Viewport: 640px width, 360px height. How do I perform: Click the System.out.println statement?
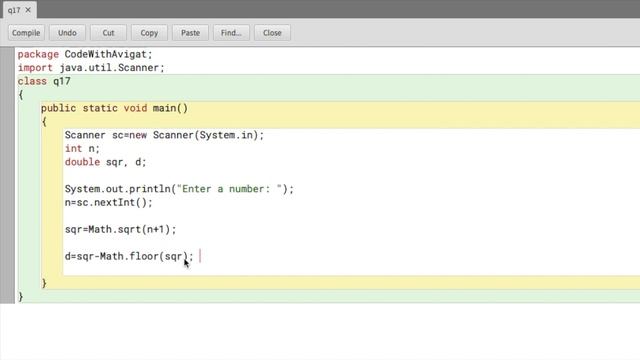[179, 189]
